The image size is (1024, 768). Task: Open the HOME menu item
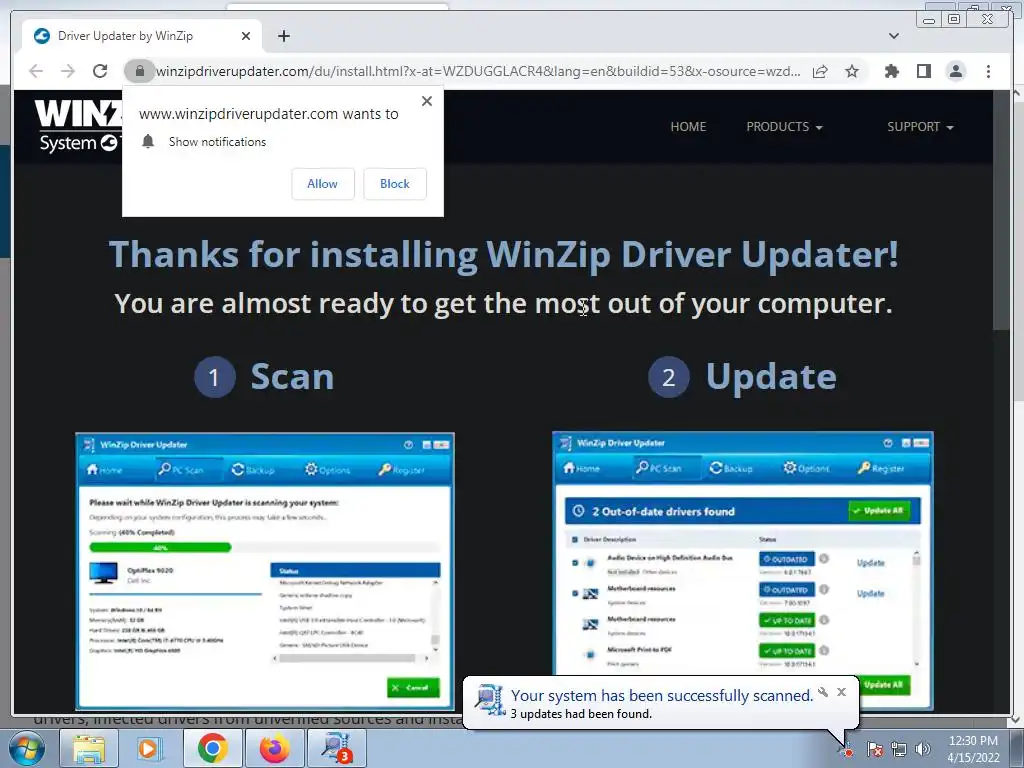point(688,127)
